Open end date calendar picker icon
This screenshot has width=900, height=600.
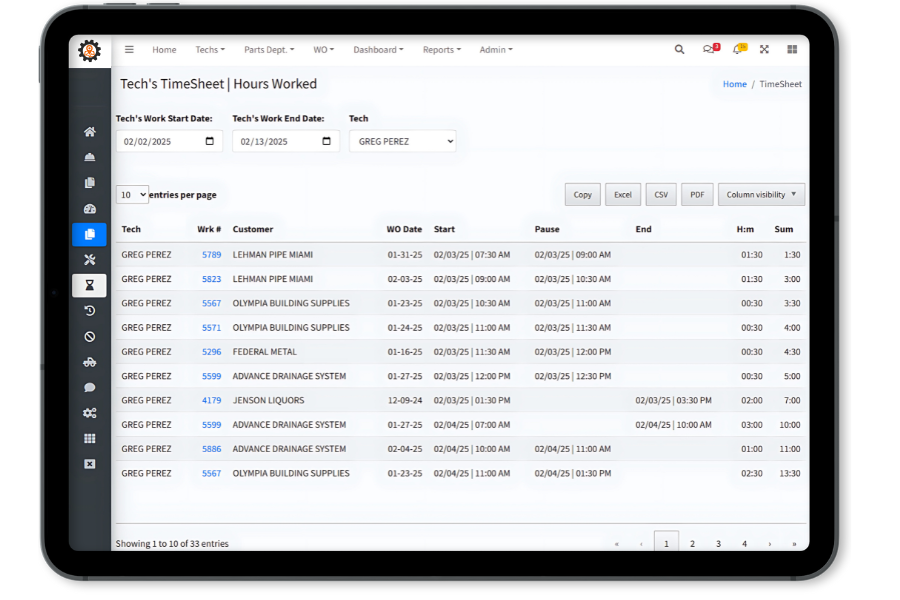tap(327, 141)
